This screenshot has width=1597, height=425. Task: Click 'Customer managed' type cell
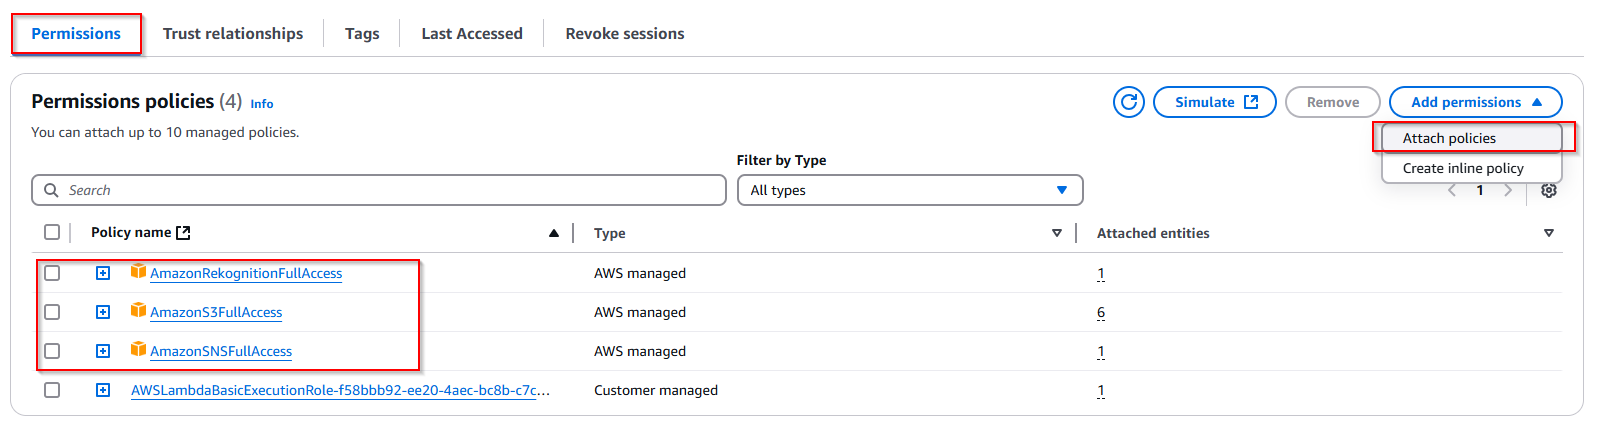pyautogui.click(x=656, y=390)
